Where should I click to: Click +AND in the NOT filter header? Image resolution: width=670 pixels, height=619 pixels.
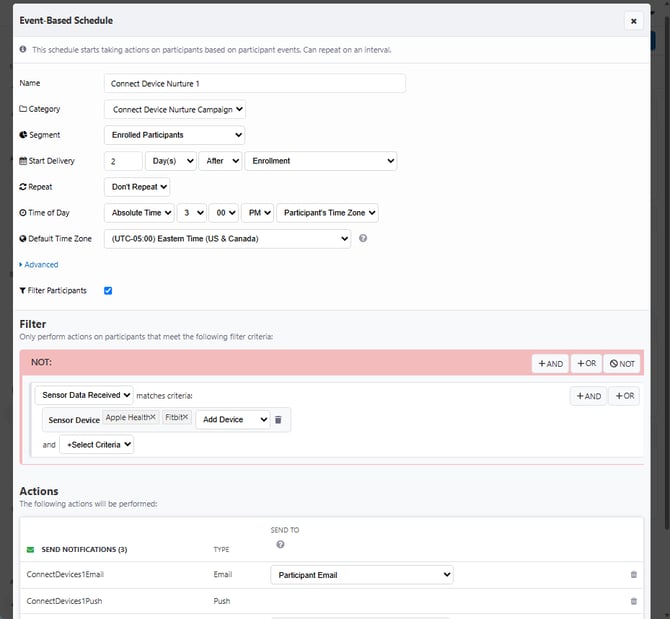pyautogui.click(x=550, y=364)
